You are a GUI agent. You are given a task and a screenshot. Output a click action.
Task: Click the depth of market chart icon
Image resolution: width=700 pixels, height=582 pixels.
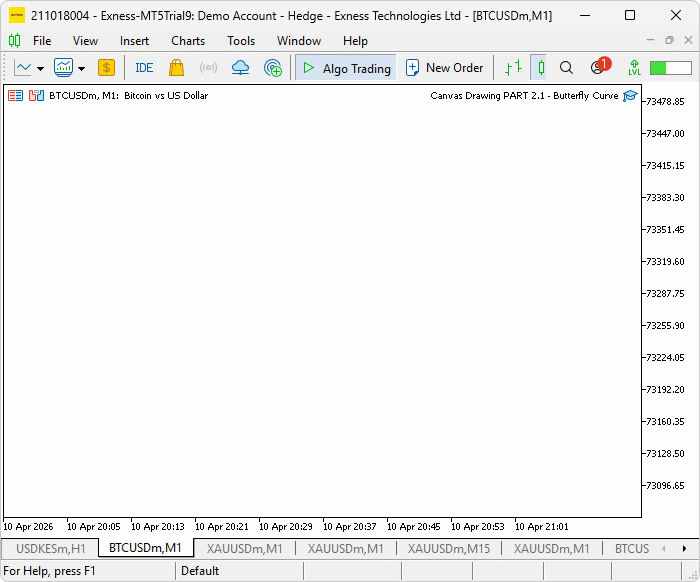click(36, 96)
